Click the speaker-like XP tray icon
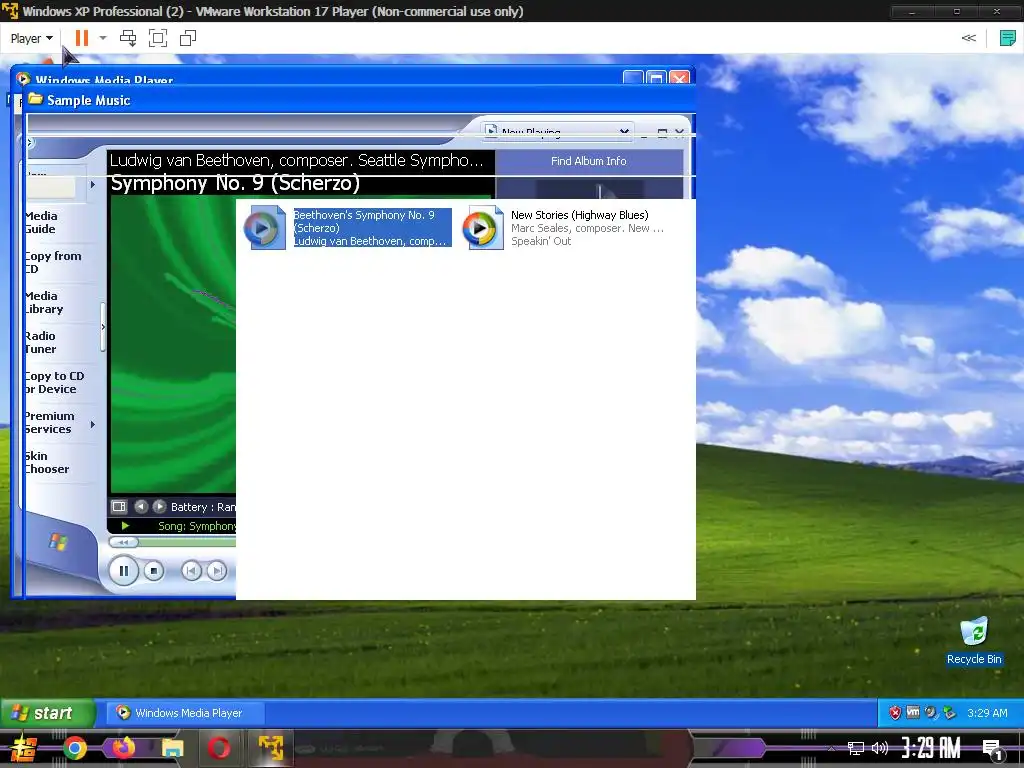The image size is (1024, 768). tap(931, 712)
